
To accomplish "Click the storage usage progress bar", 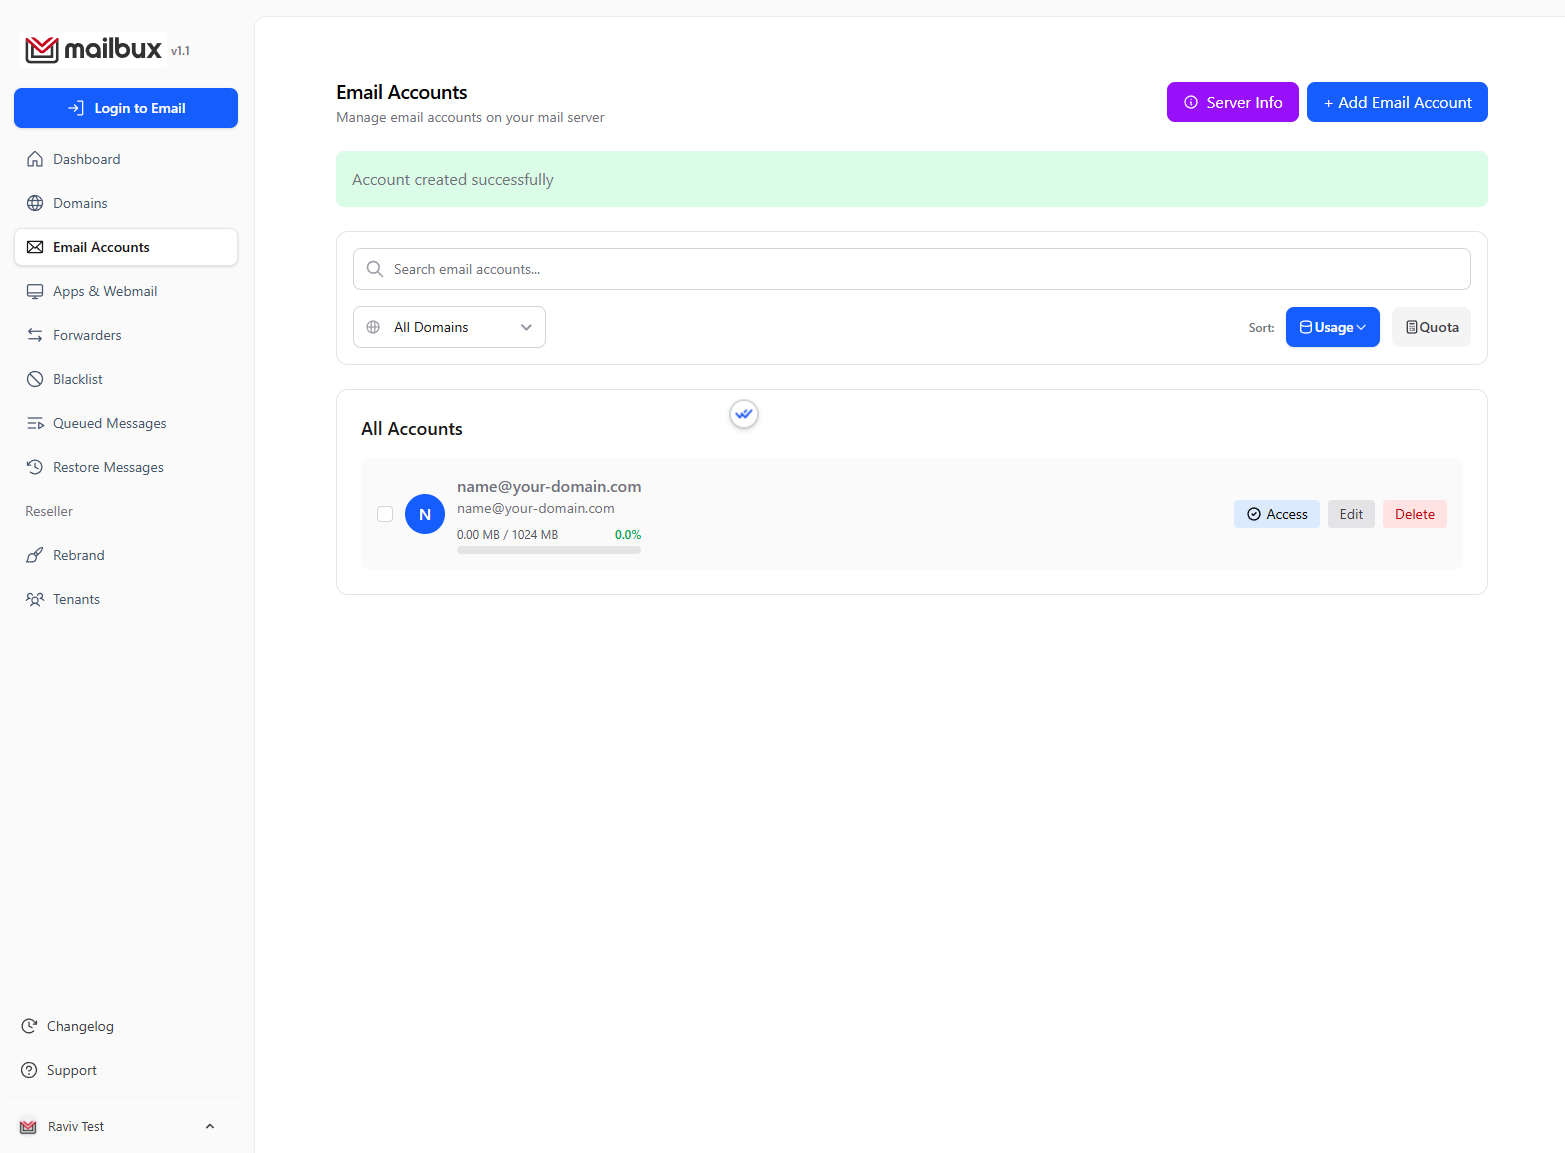I will 548,549.
